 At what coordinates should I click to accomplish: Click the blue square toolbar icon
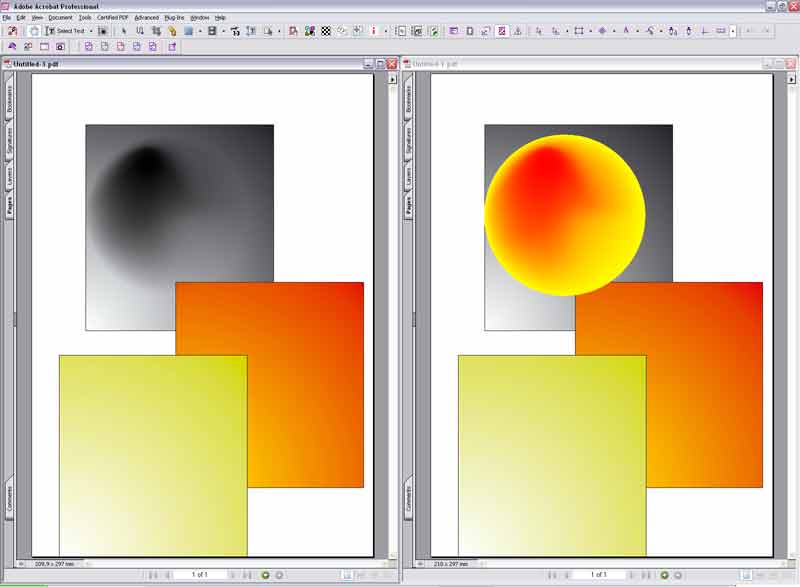189,31
